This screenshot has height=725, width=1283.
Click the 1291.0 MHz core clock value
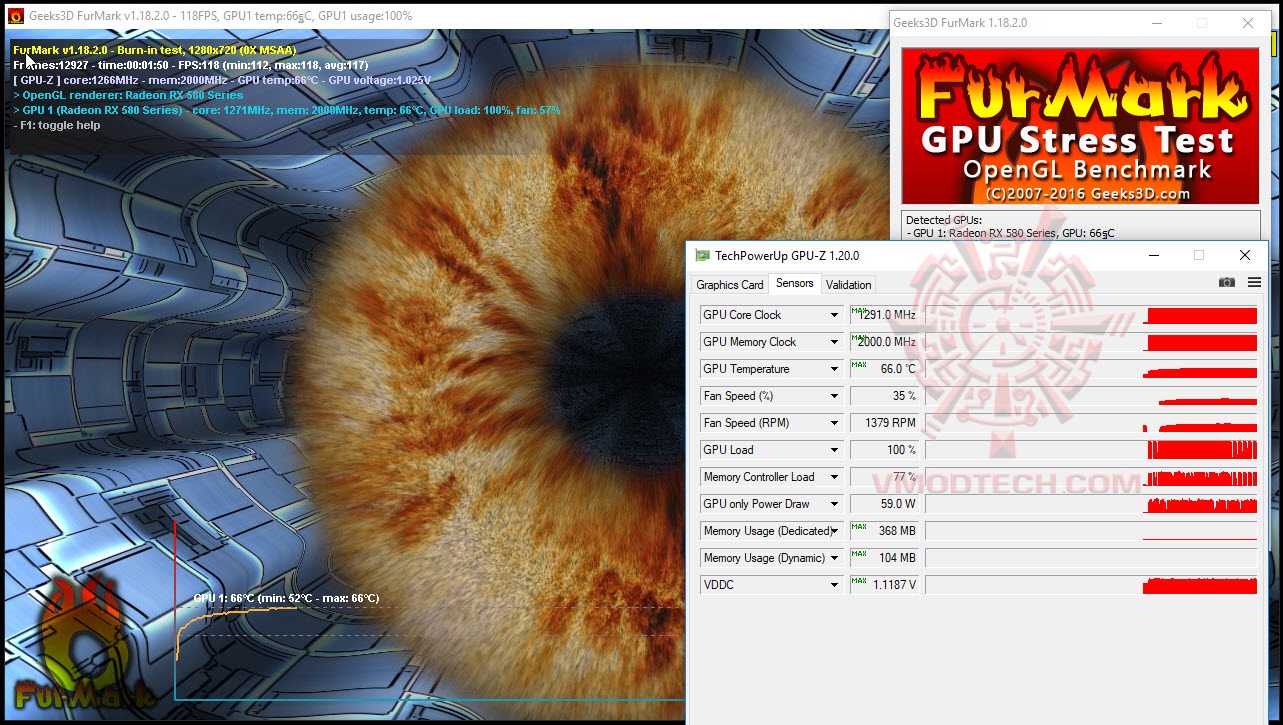(884, 315)
